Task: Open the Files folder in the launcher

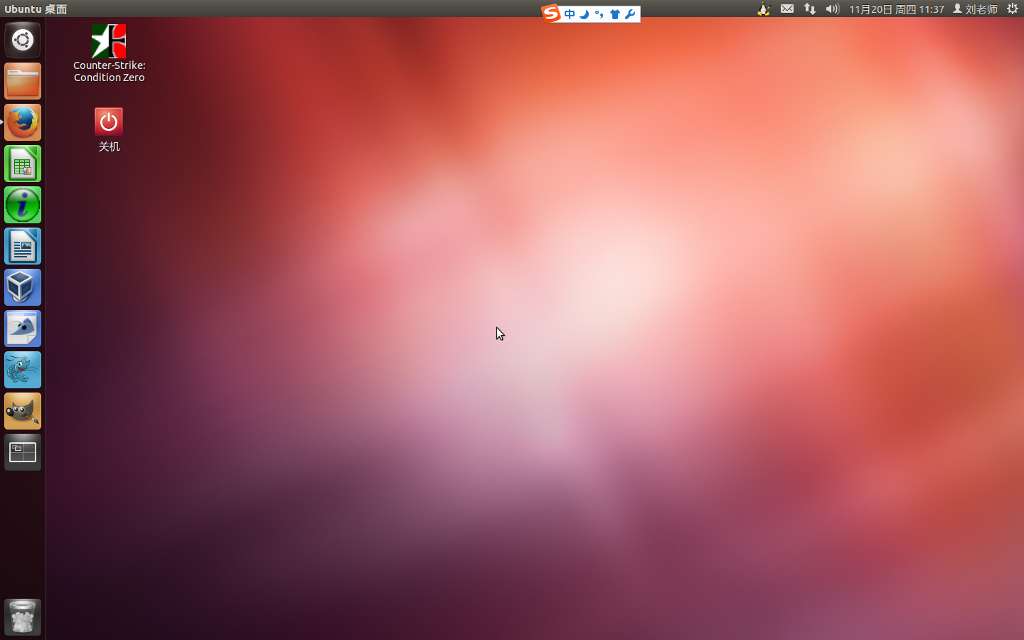Action: [22, 81]
